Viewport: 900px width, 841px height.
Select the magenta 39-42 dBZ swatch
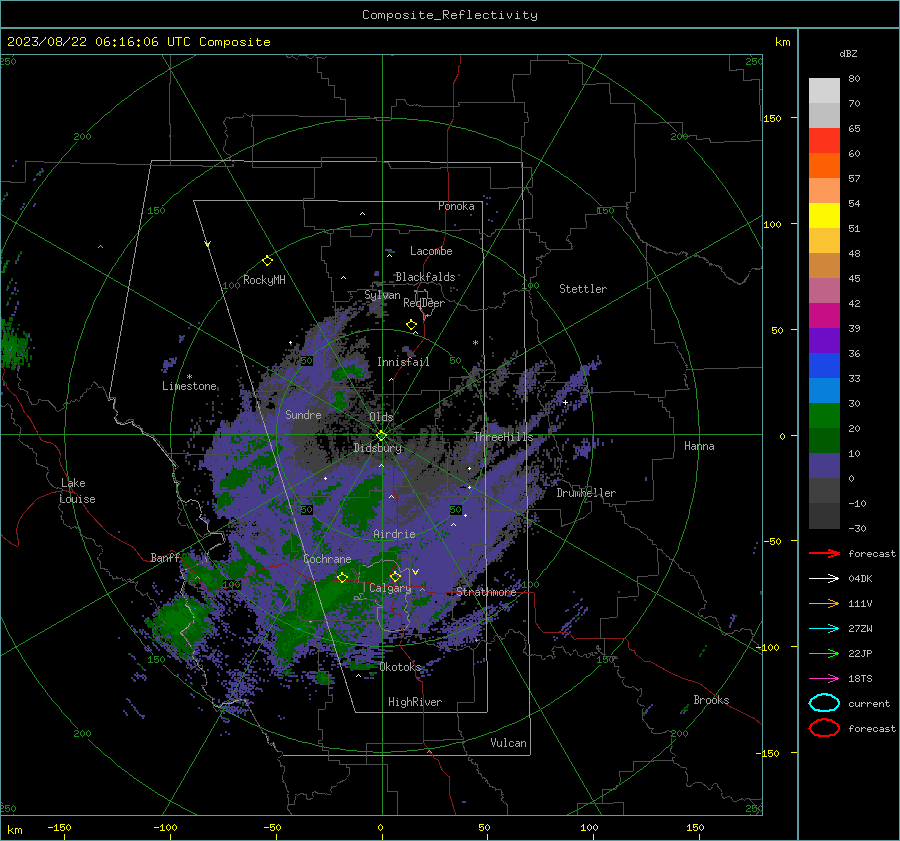pos(824,316)
